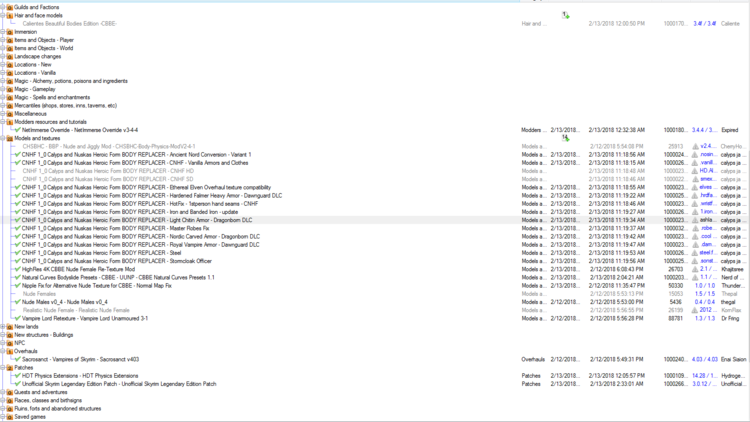This screenshot has width=750, height=422.
Task: Expand the Items and Objects - Player category
Action: pyautogui.click(x=2, y=40)
